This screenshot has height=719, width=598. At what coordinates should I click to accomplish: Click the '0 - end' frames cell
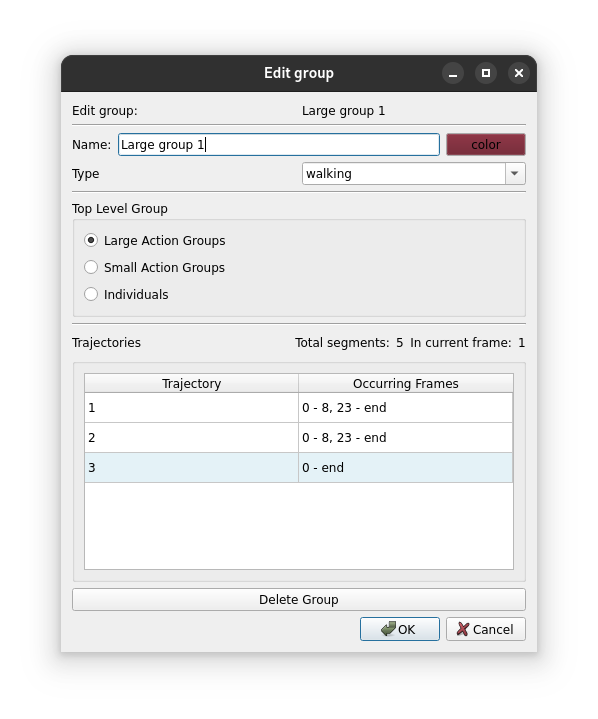coord(405,467)
